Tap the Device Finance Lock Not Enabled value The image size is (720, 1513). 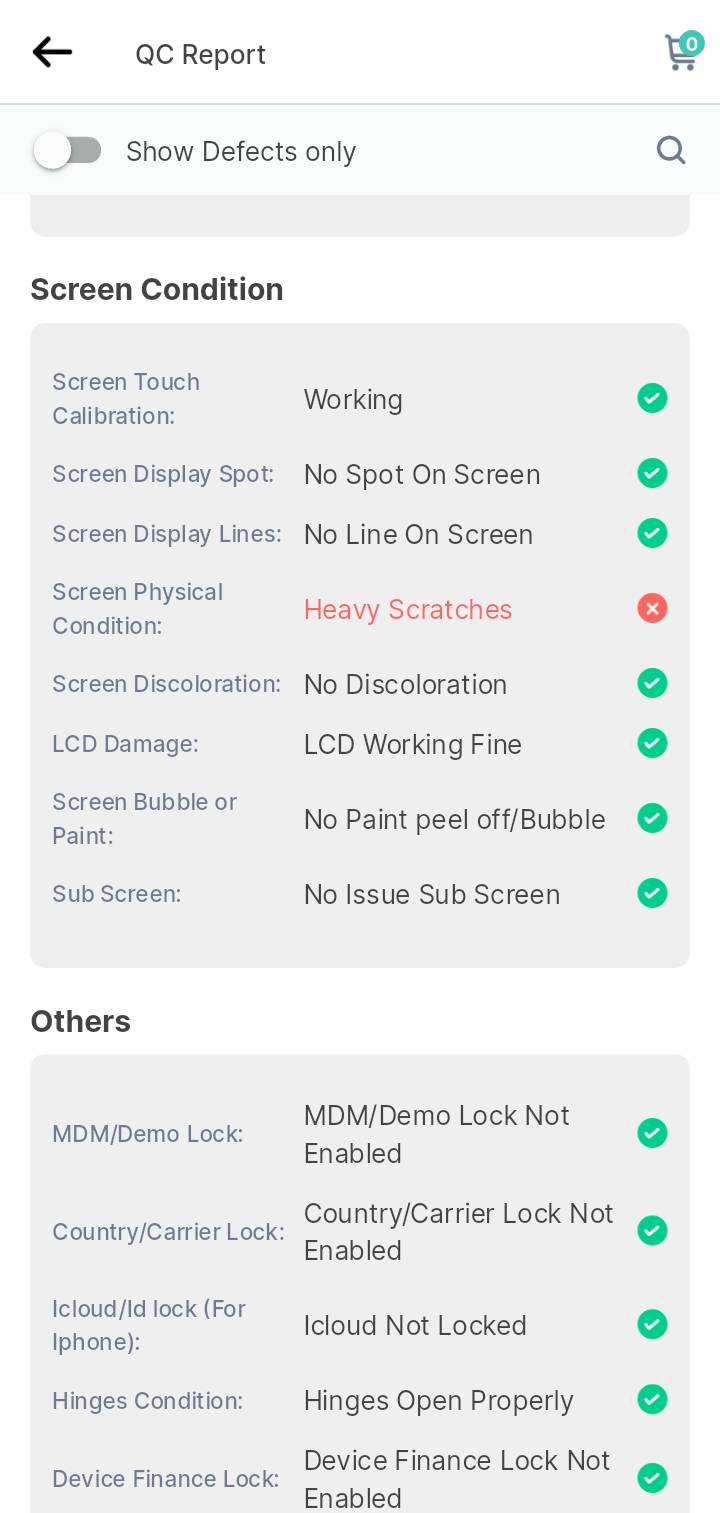click(x=457, y=1479)
